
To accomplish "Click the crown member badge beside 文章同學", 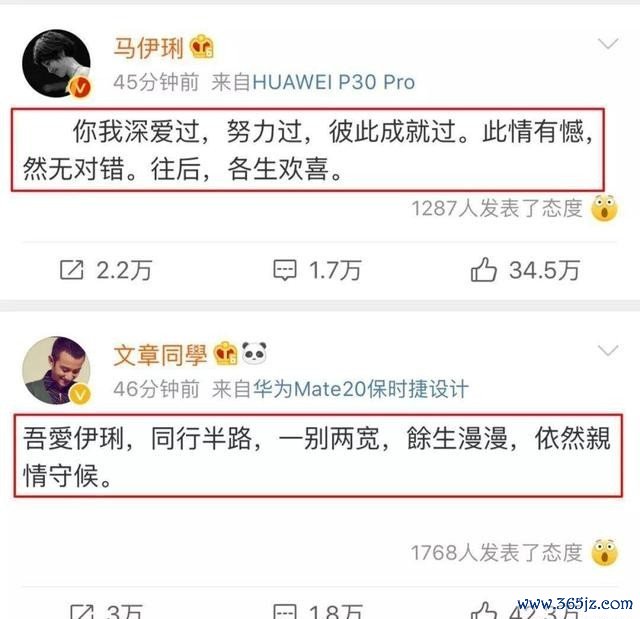I will click(224, 353).
